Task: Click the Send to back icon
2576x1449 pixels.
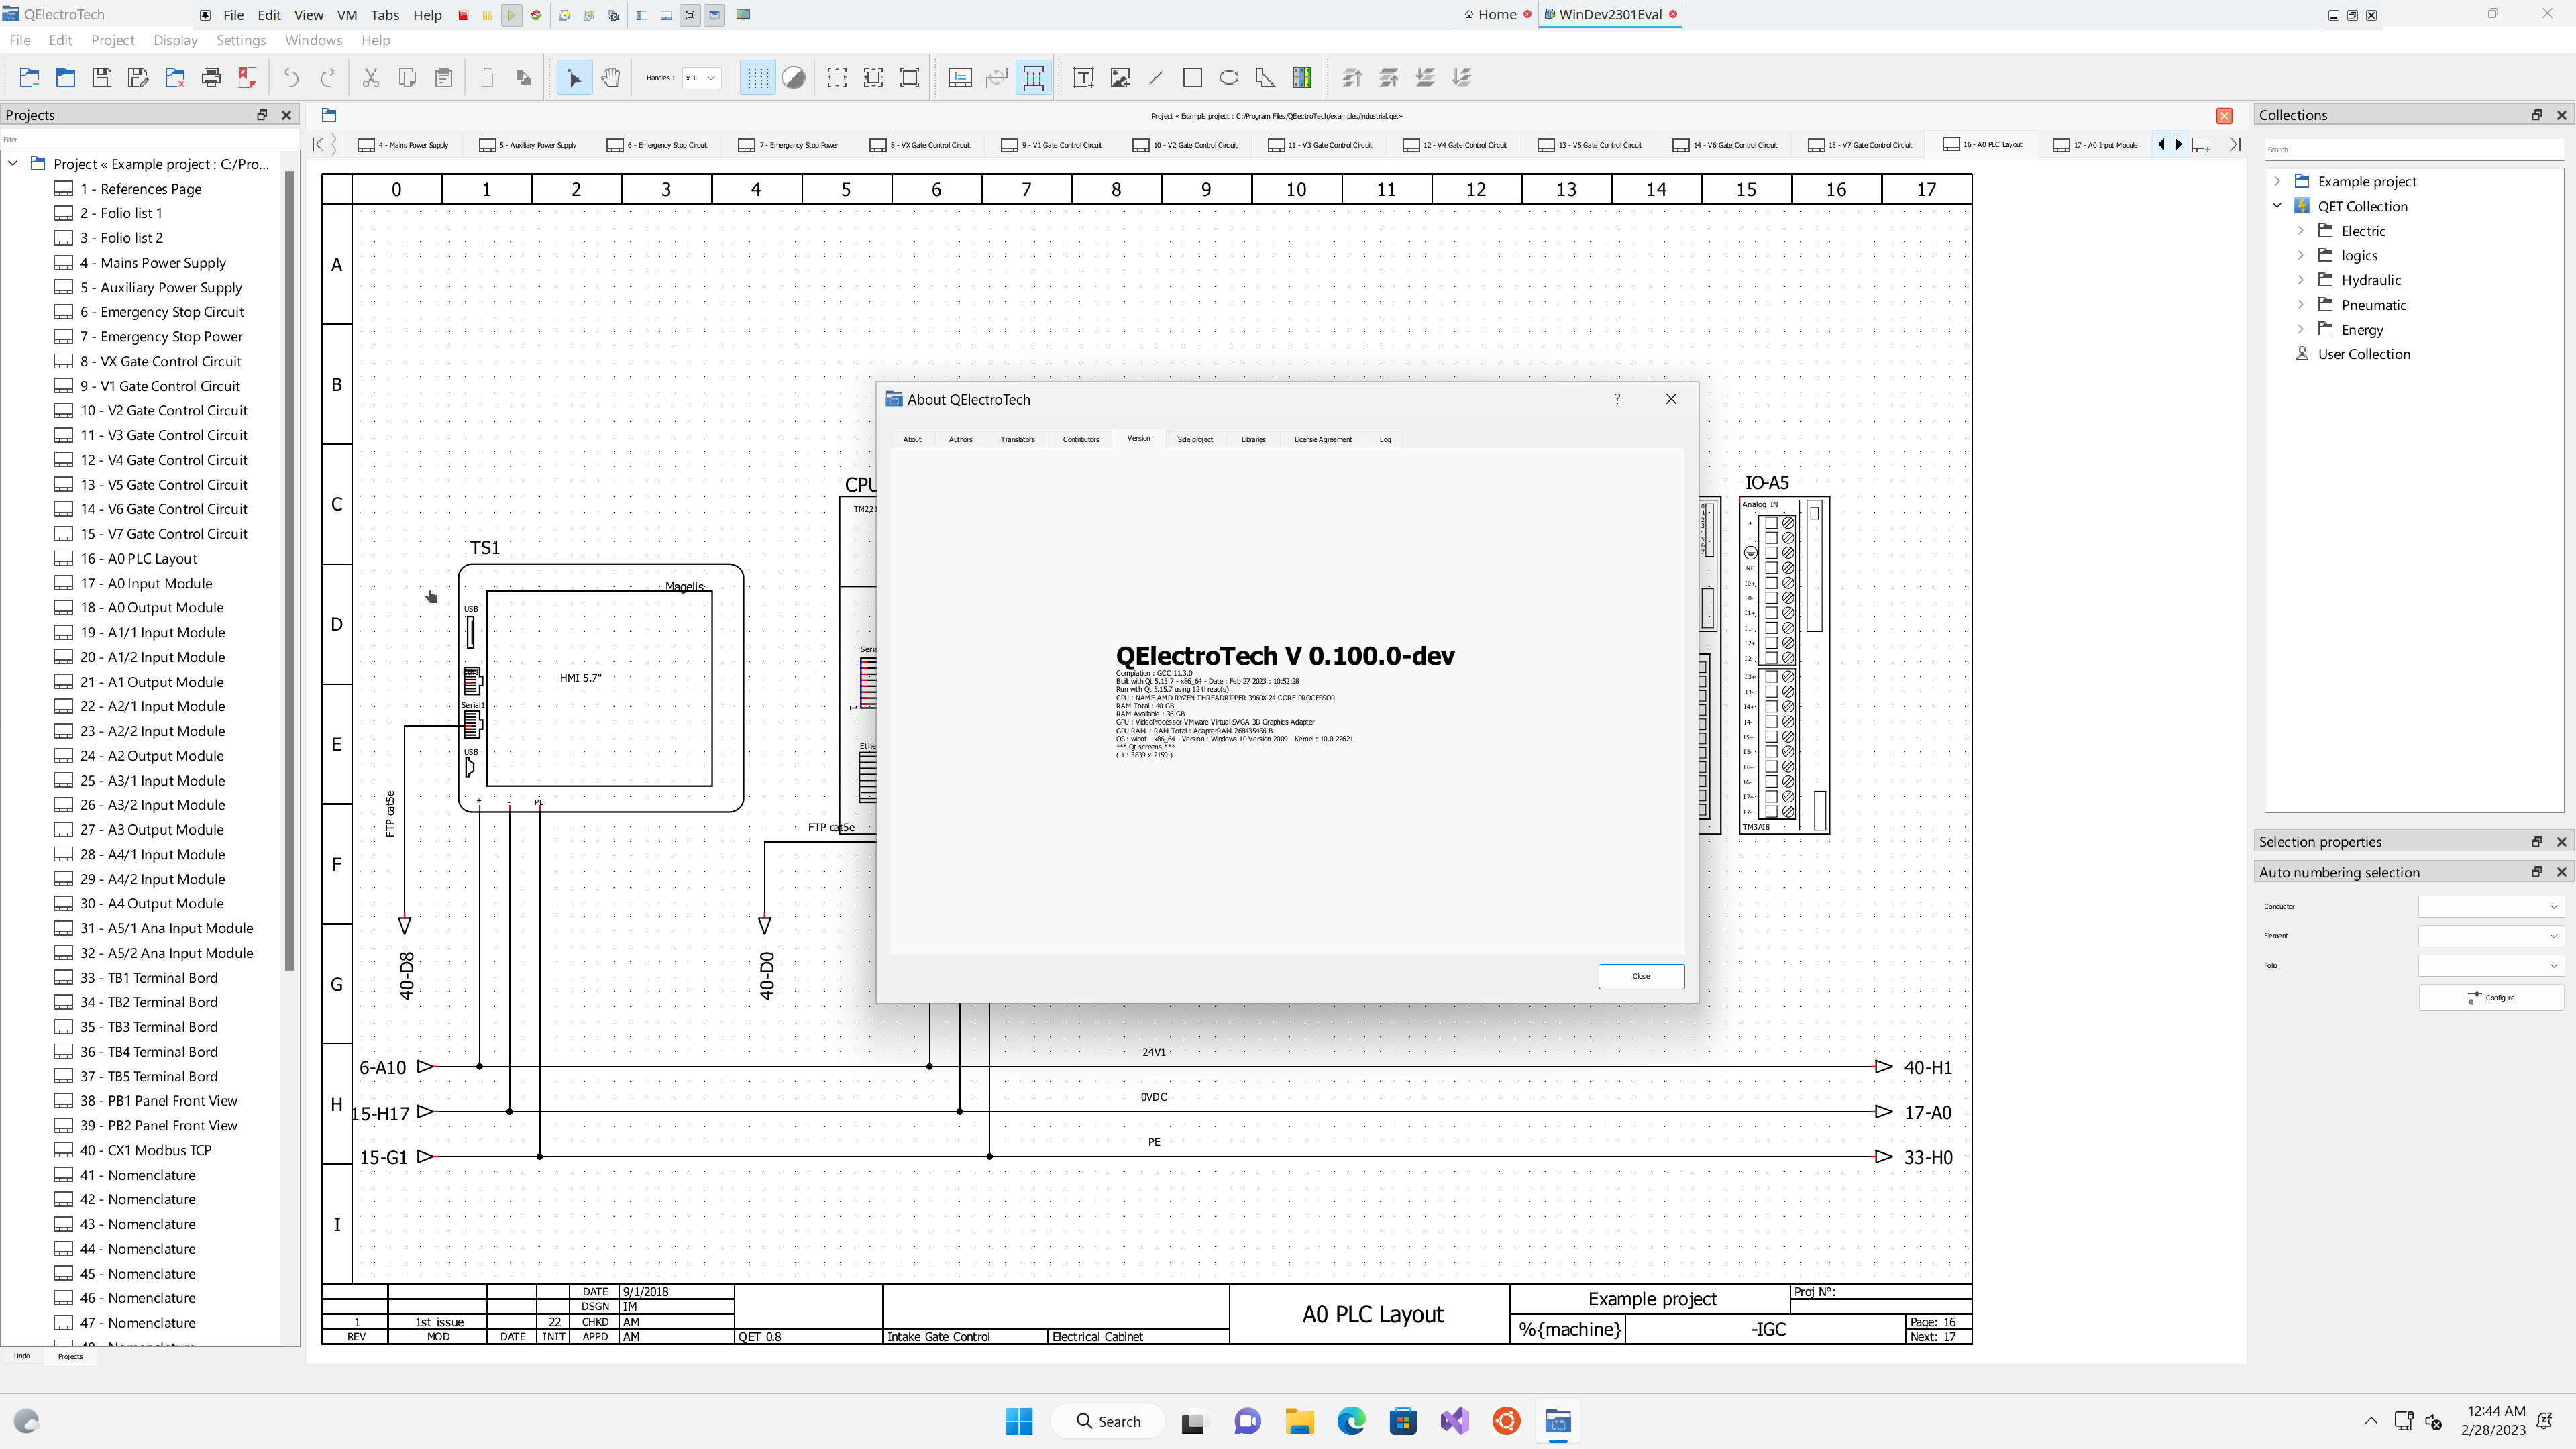Action: pyautogui.click(x=1462, y=77)
